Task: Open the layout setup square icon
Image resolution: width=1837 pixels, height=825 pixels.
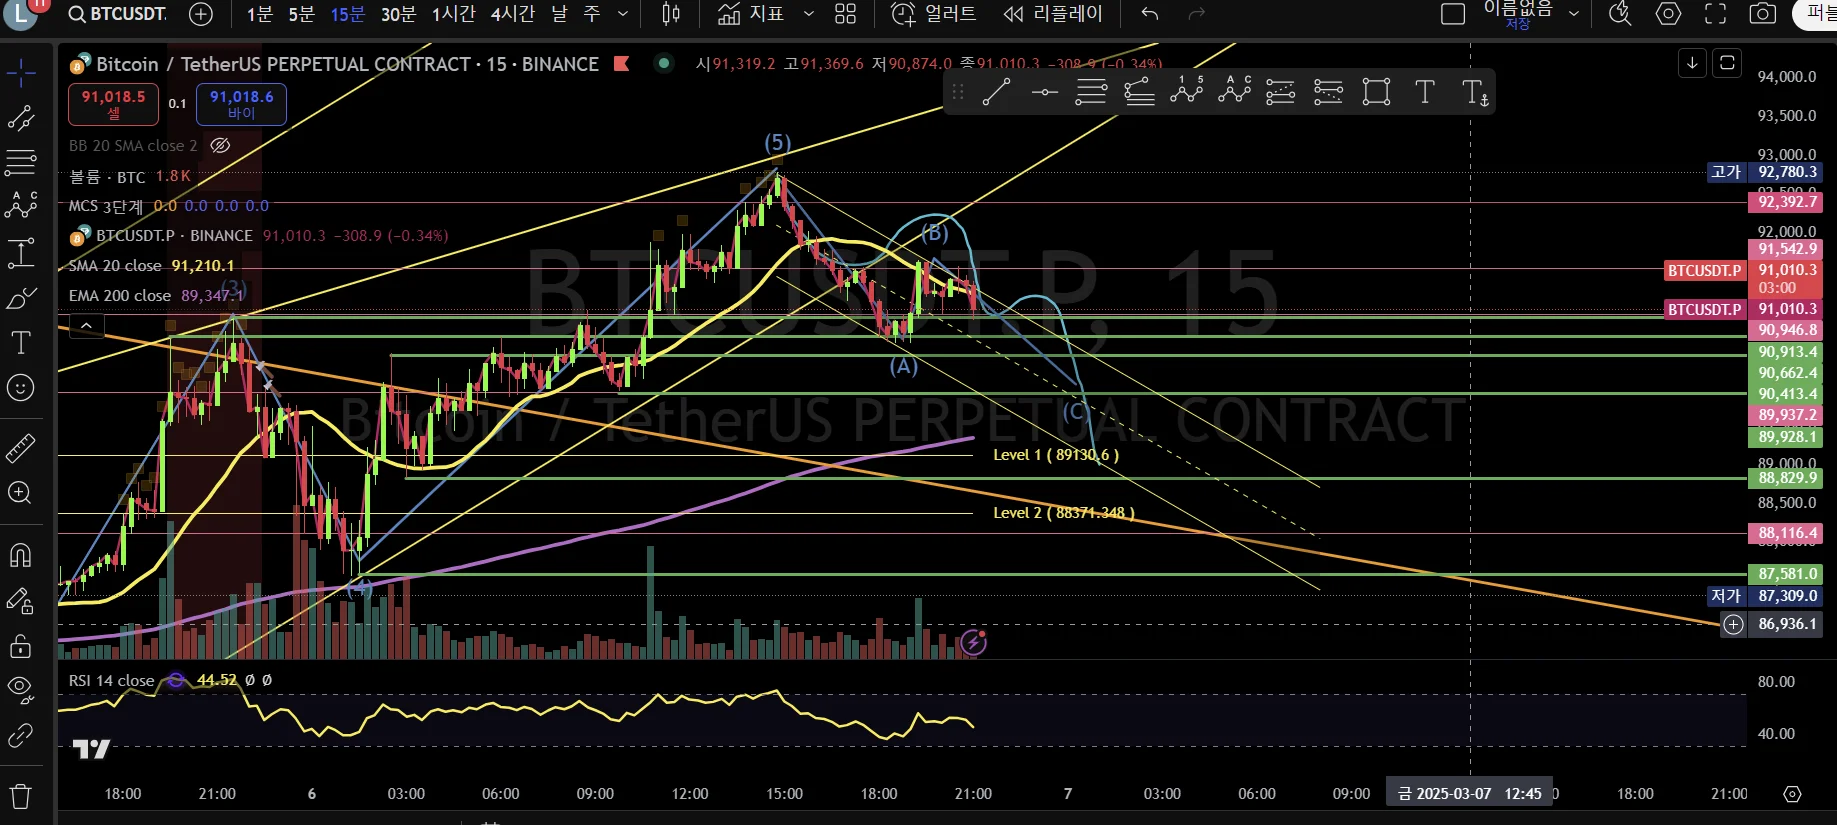Action: (x=1453, y=14)
